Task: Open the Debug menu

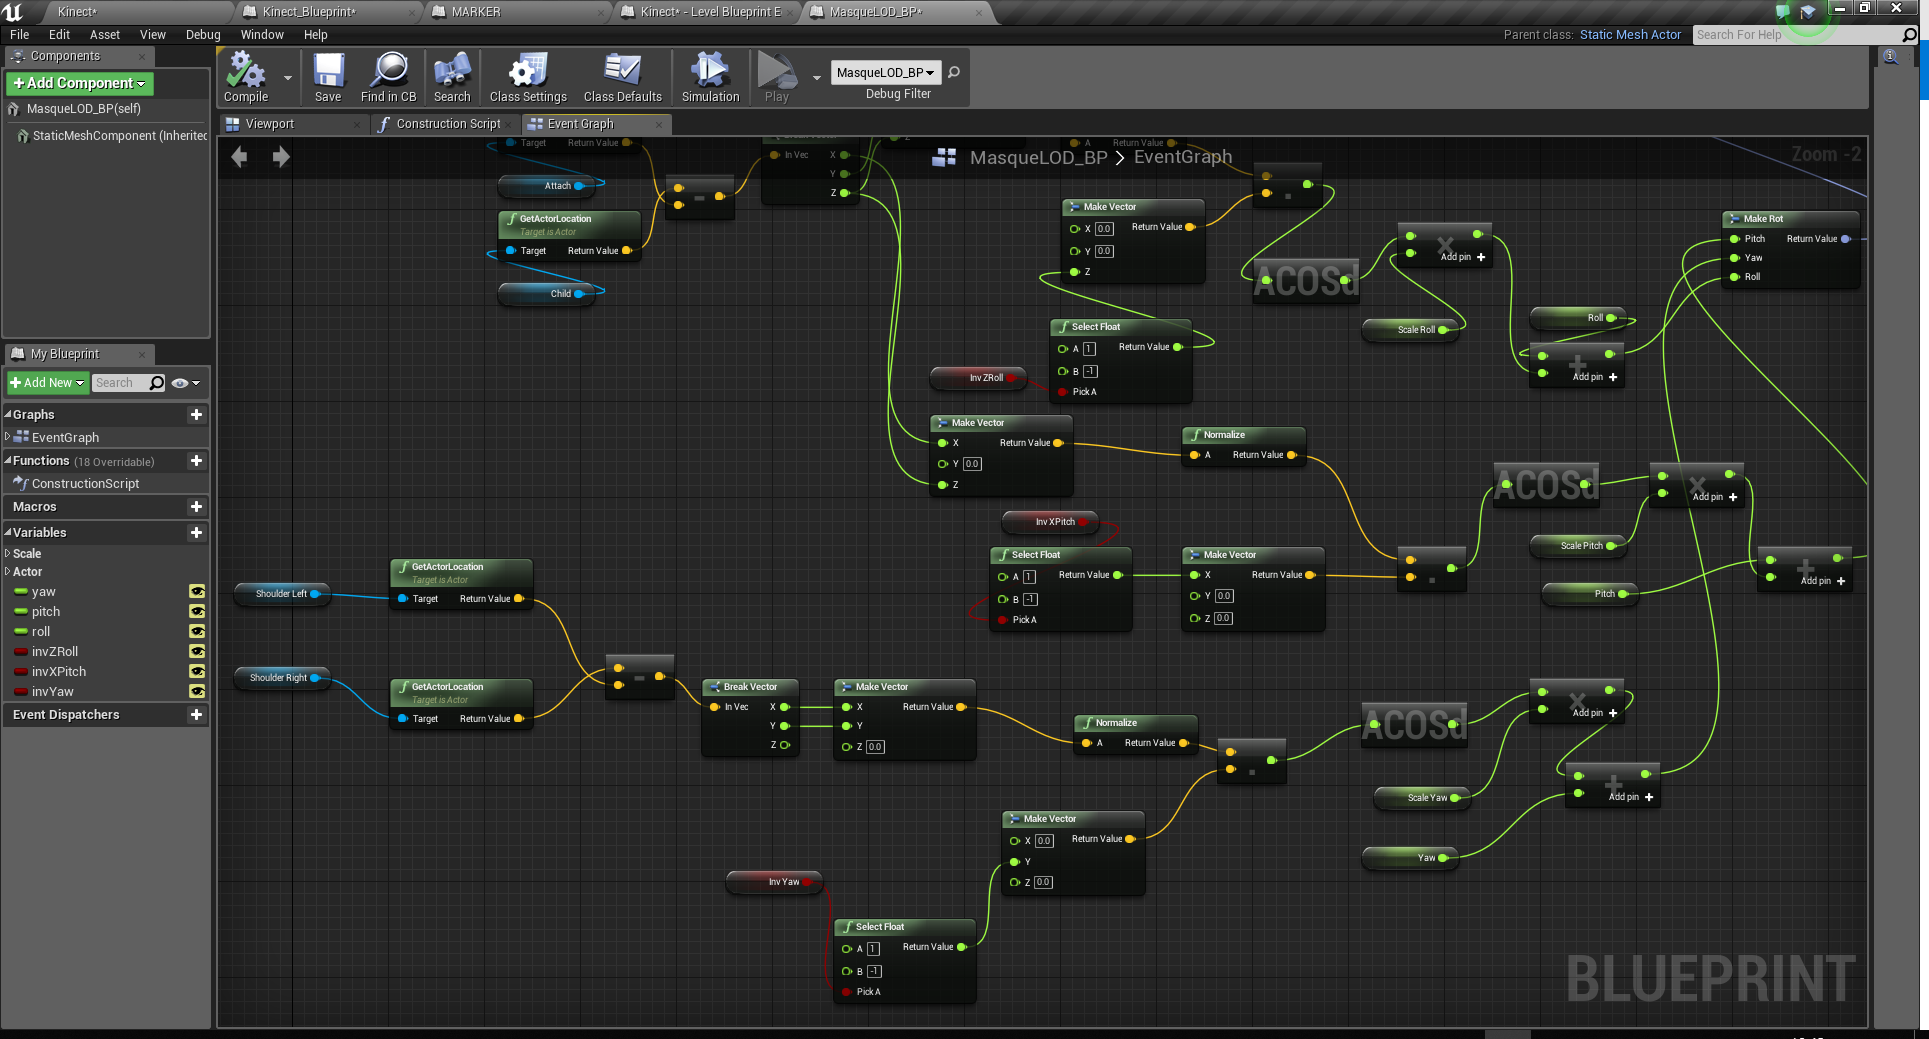Action: 203,35
